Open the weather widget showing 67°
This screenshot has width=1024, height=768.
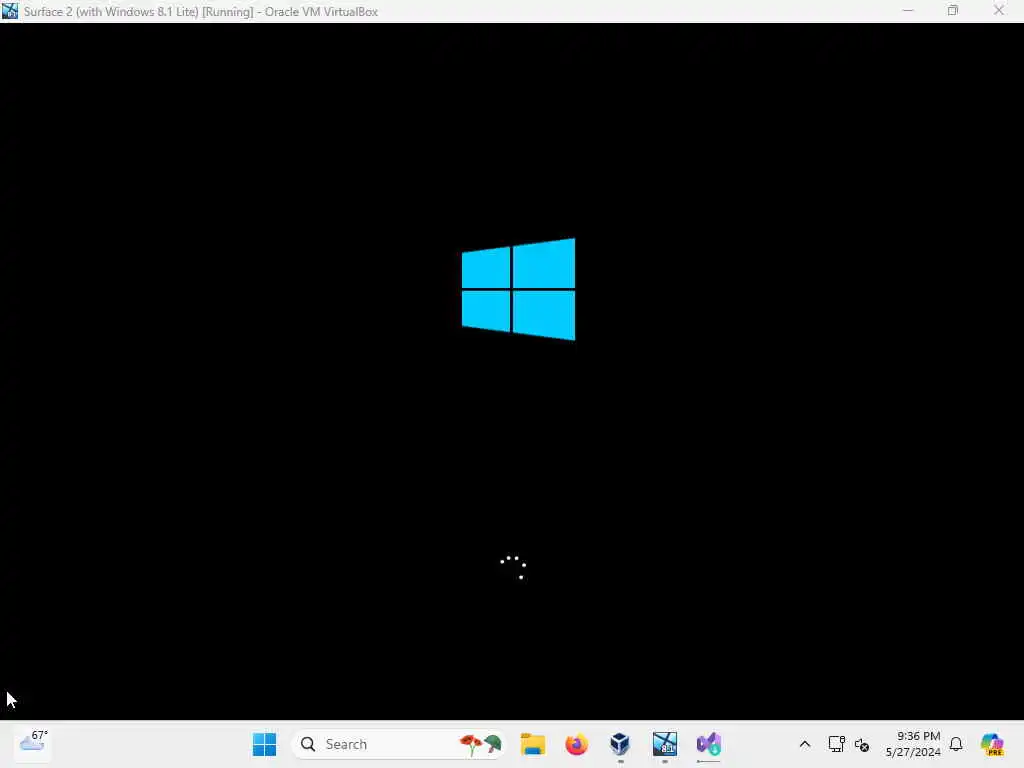[x=34, y=743]
